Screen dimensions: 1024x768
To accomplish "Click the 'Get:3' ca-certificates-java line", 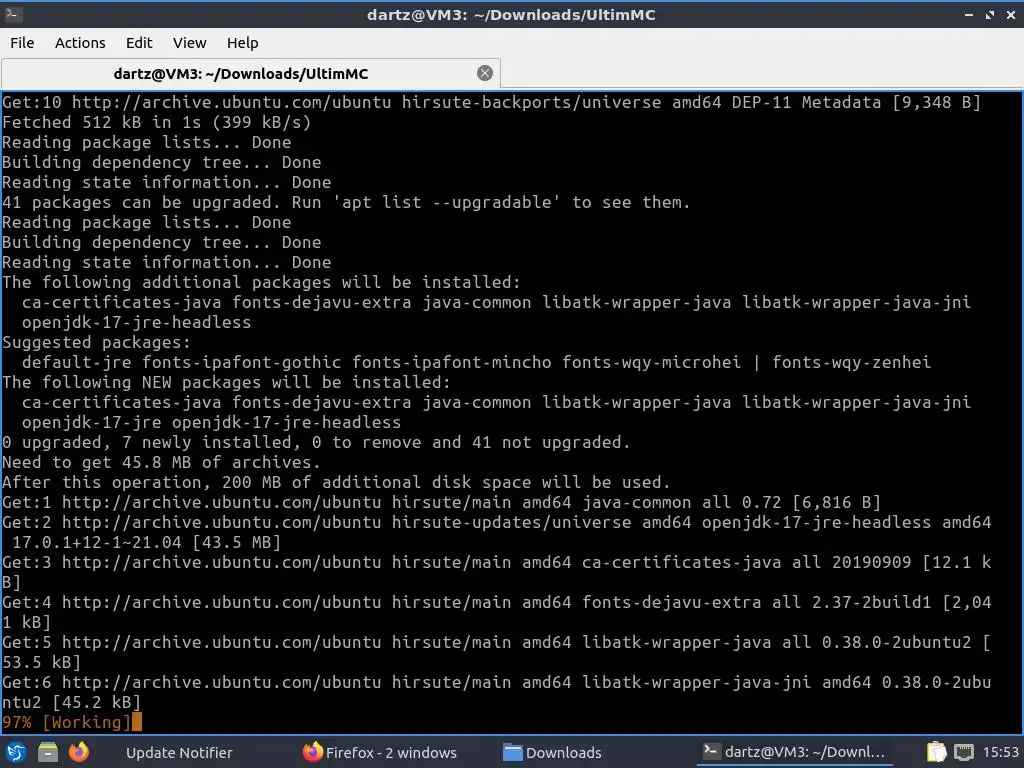I will tap(496, 562).
